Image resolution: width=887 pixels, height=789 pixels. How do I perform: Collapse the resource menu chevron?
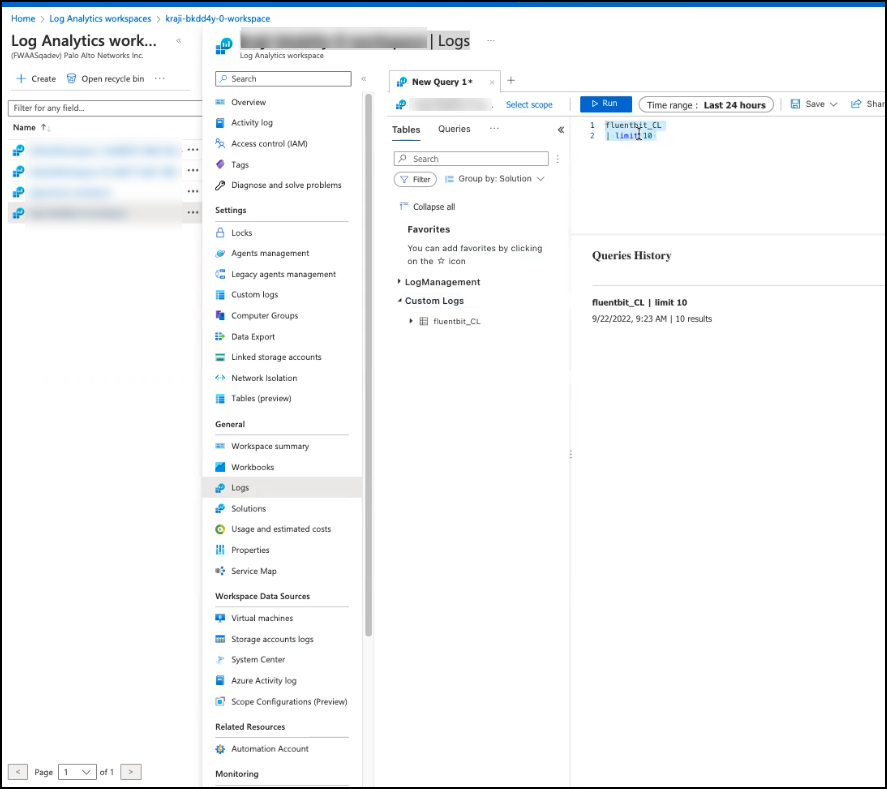pos(364,79)
